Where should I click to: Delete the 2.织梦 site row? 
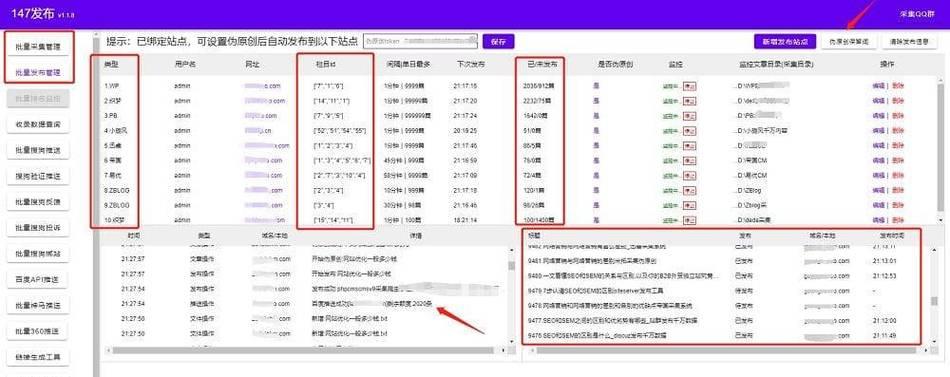[898, 101]
